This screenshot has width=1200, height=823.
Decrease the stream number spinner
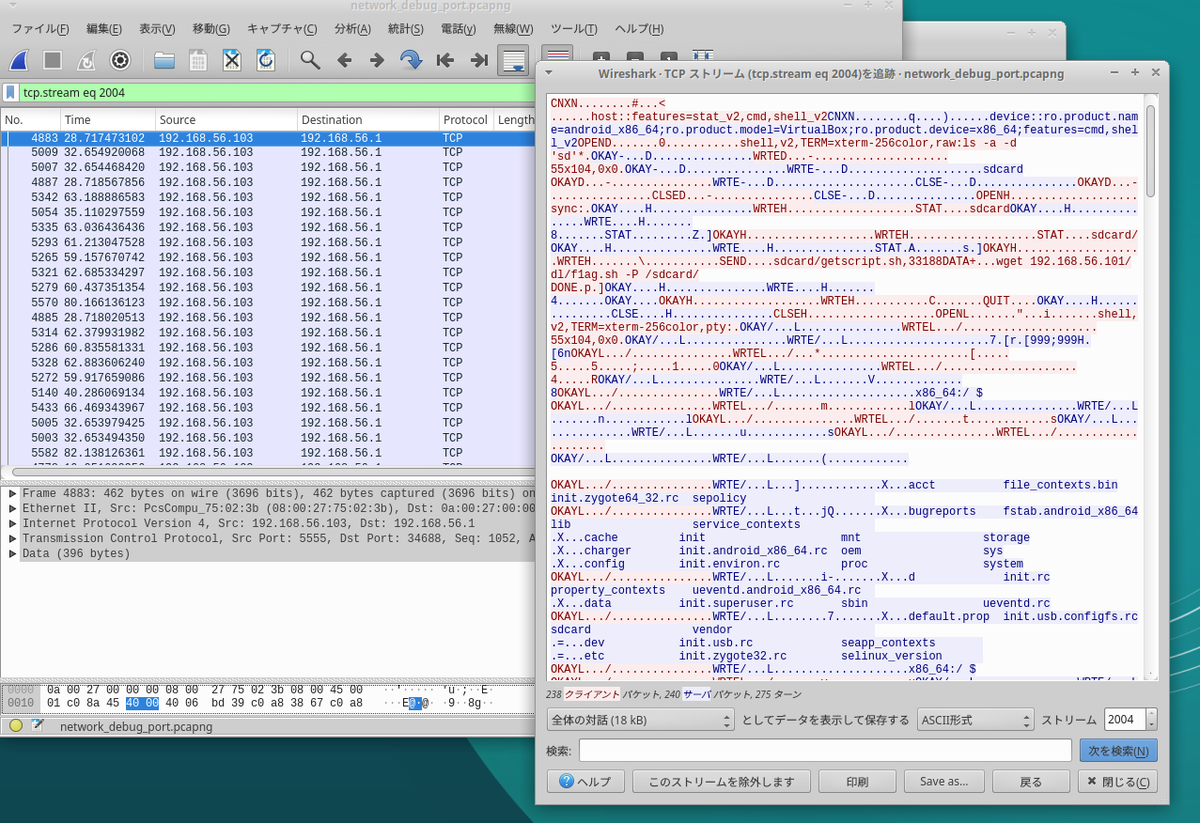[x=1152, y=725]
